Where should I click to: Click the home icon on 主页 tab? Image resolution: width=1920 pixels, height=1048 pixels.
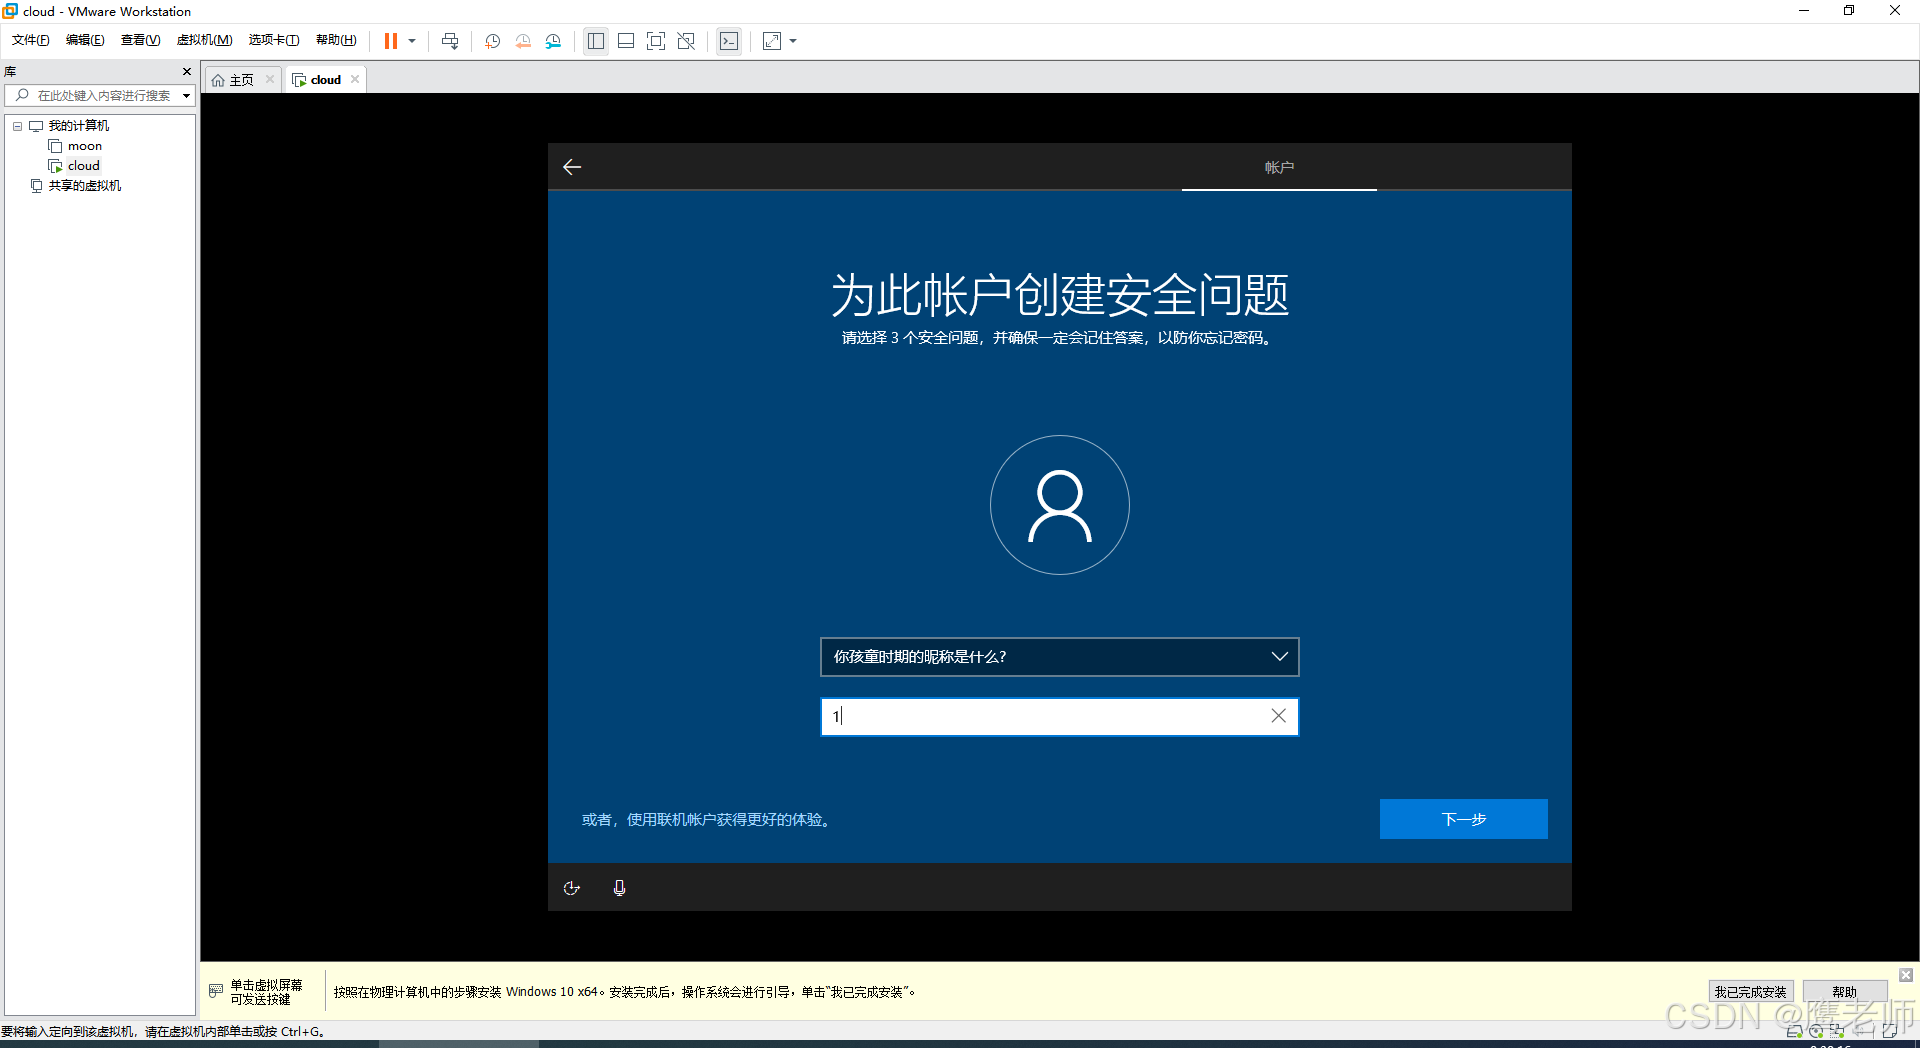[218, 80]
